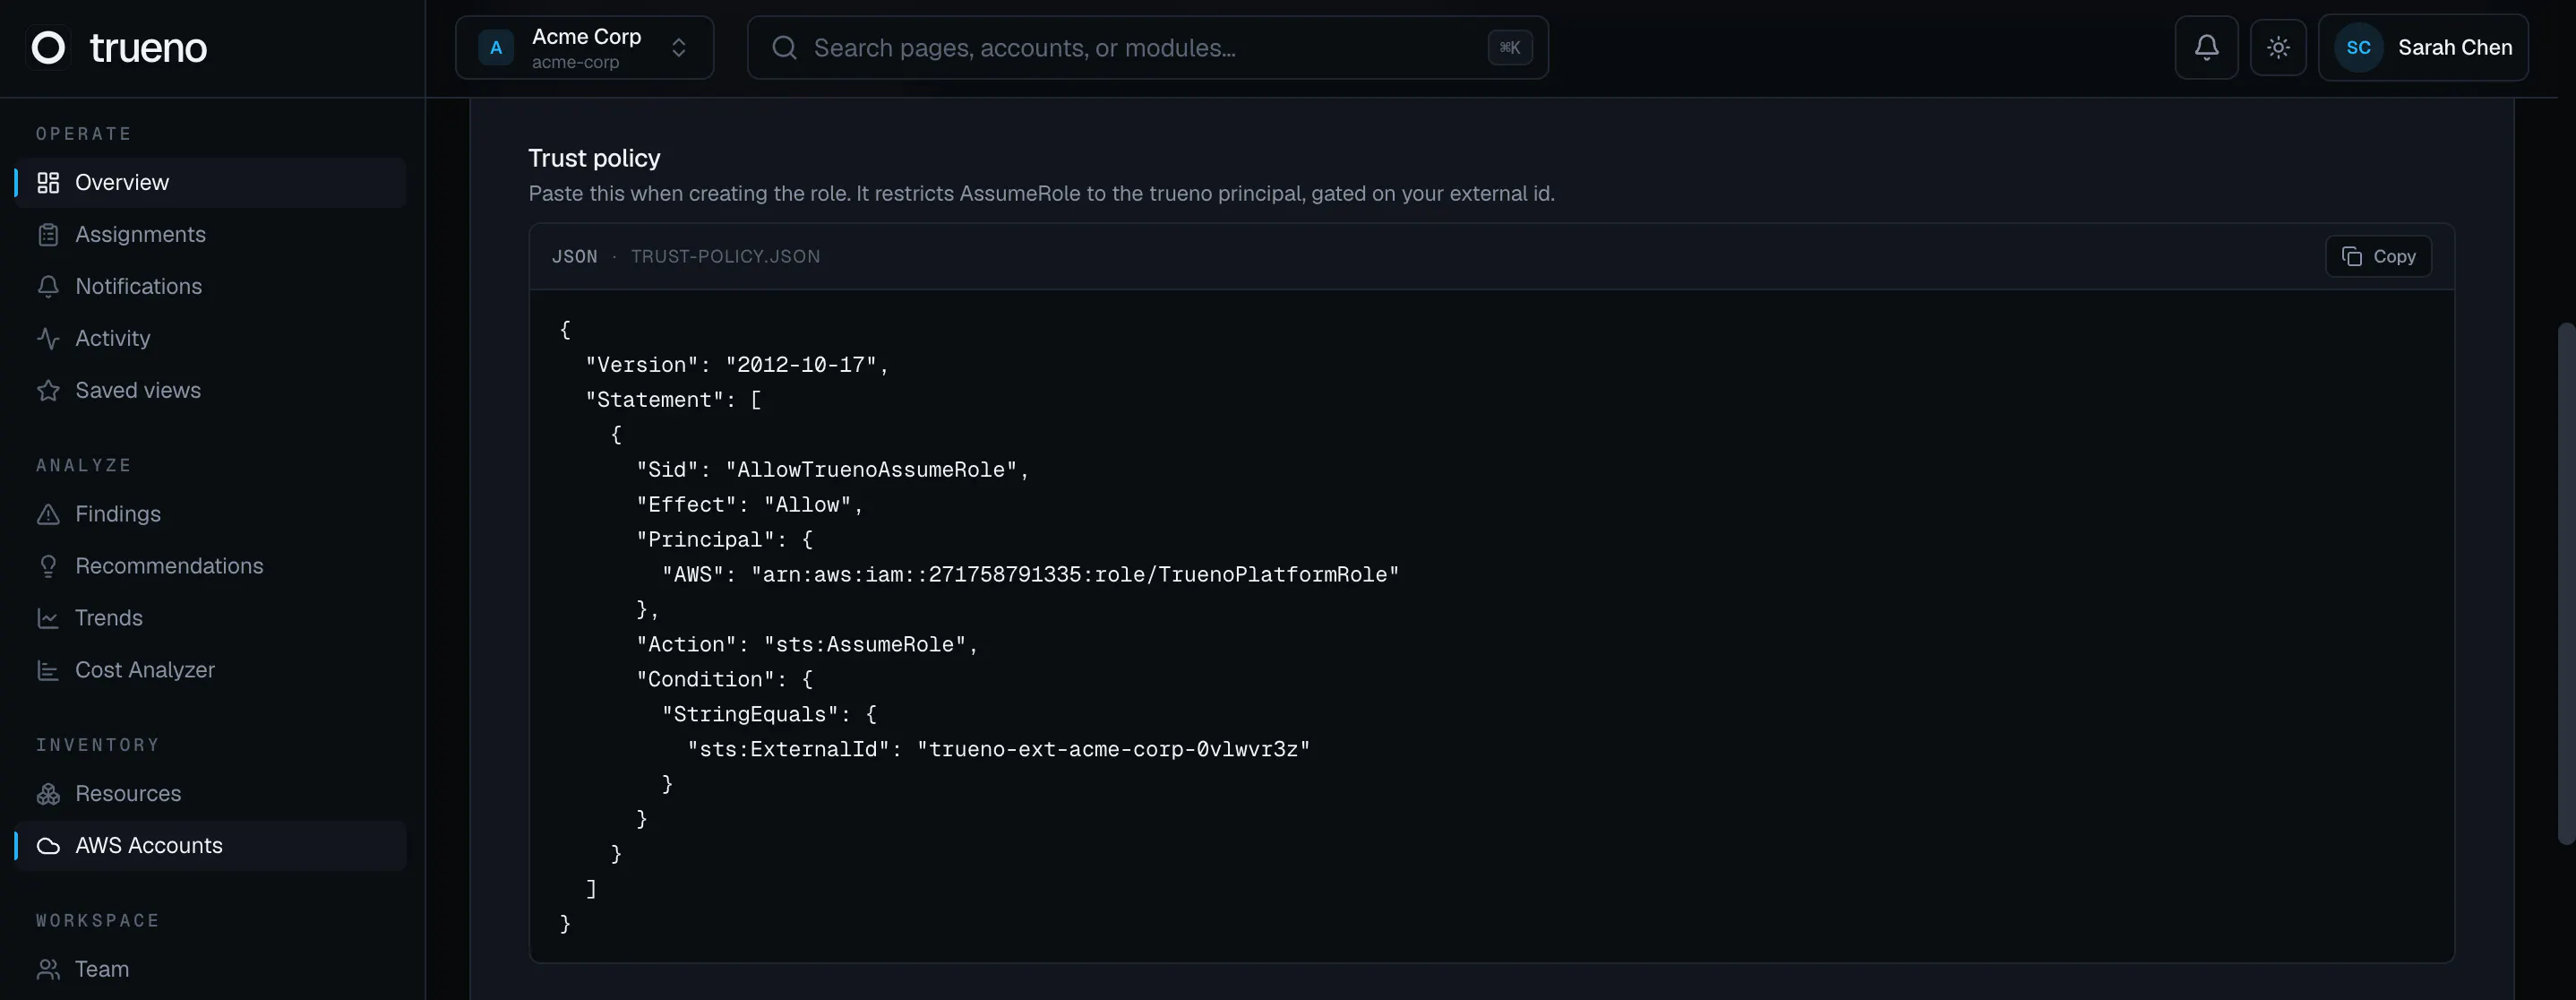Click the ⌘K shortcut badge
The width and height of the screenshot is (2576, 1000).
(1510, 47)
